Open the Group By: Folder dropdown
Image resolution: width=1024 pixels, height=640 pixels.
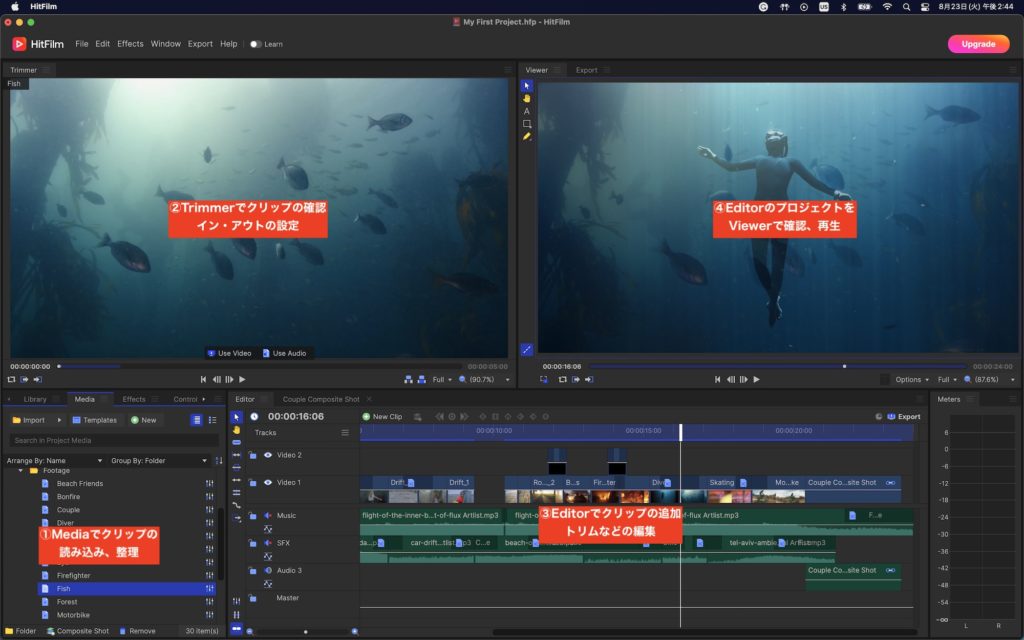pyautogui.click(x=160, y=461)
